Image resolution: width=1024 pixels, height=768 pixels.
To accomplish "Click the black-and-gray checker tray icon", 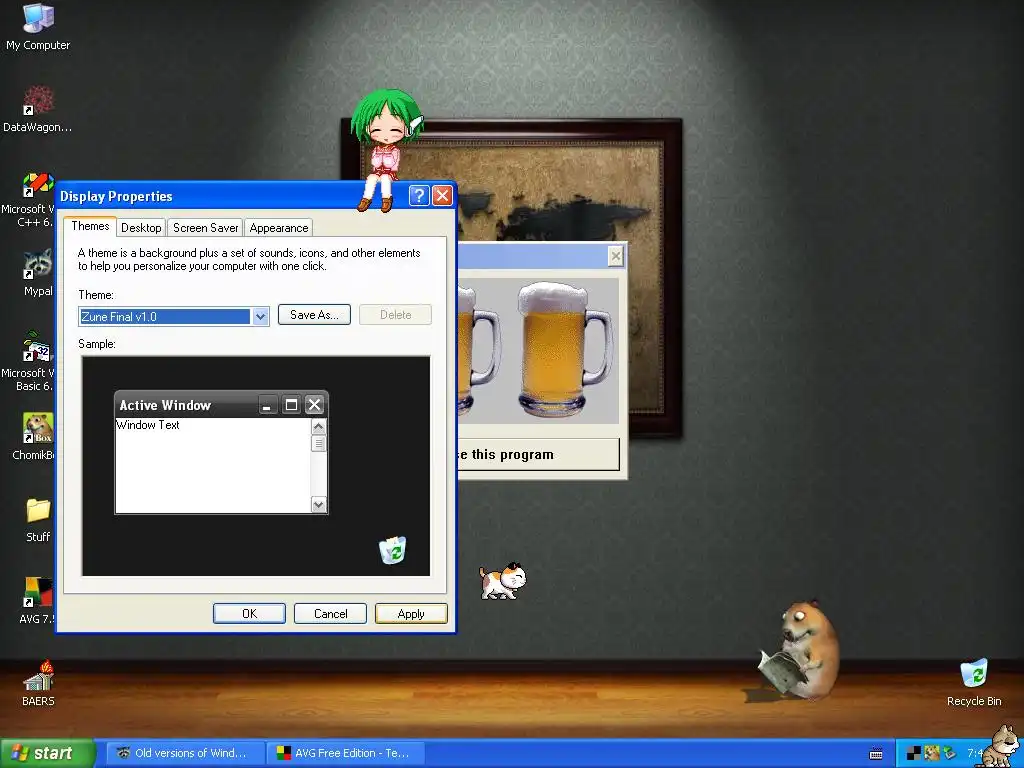I will [914, 754].
